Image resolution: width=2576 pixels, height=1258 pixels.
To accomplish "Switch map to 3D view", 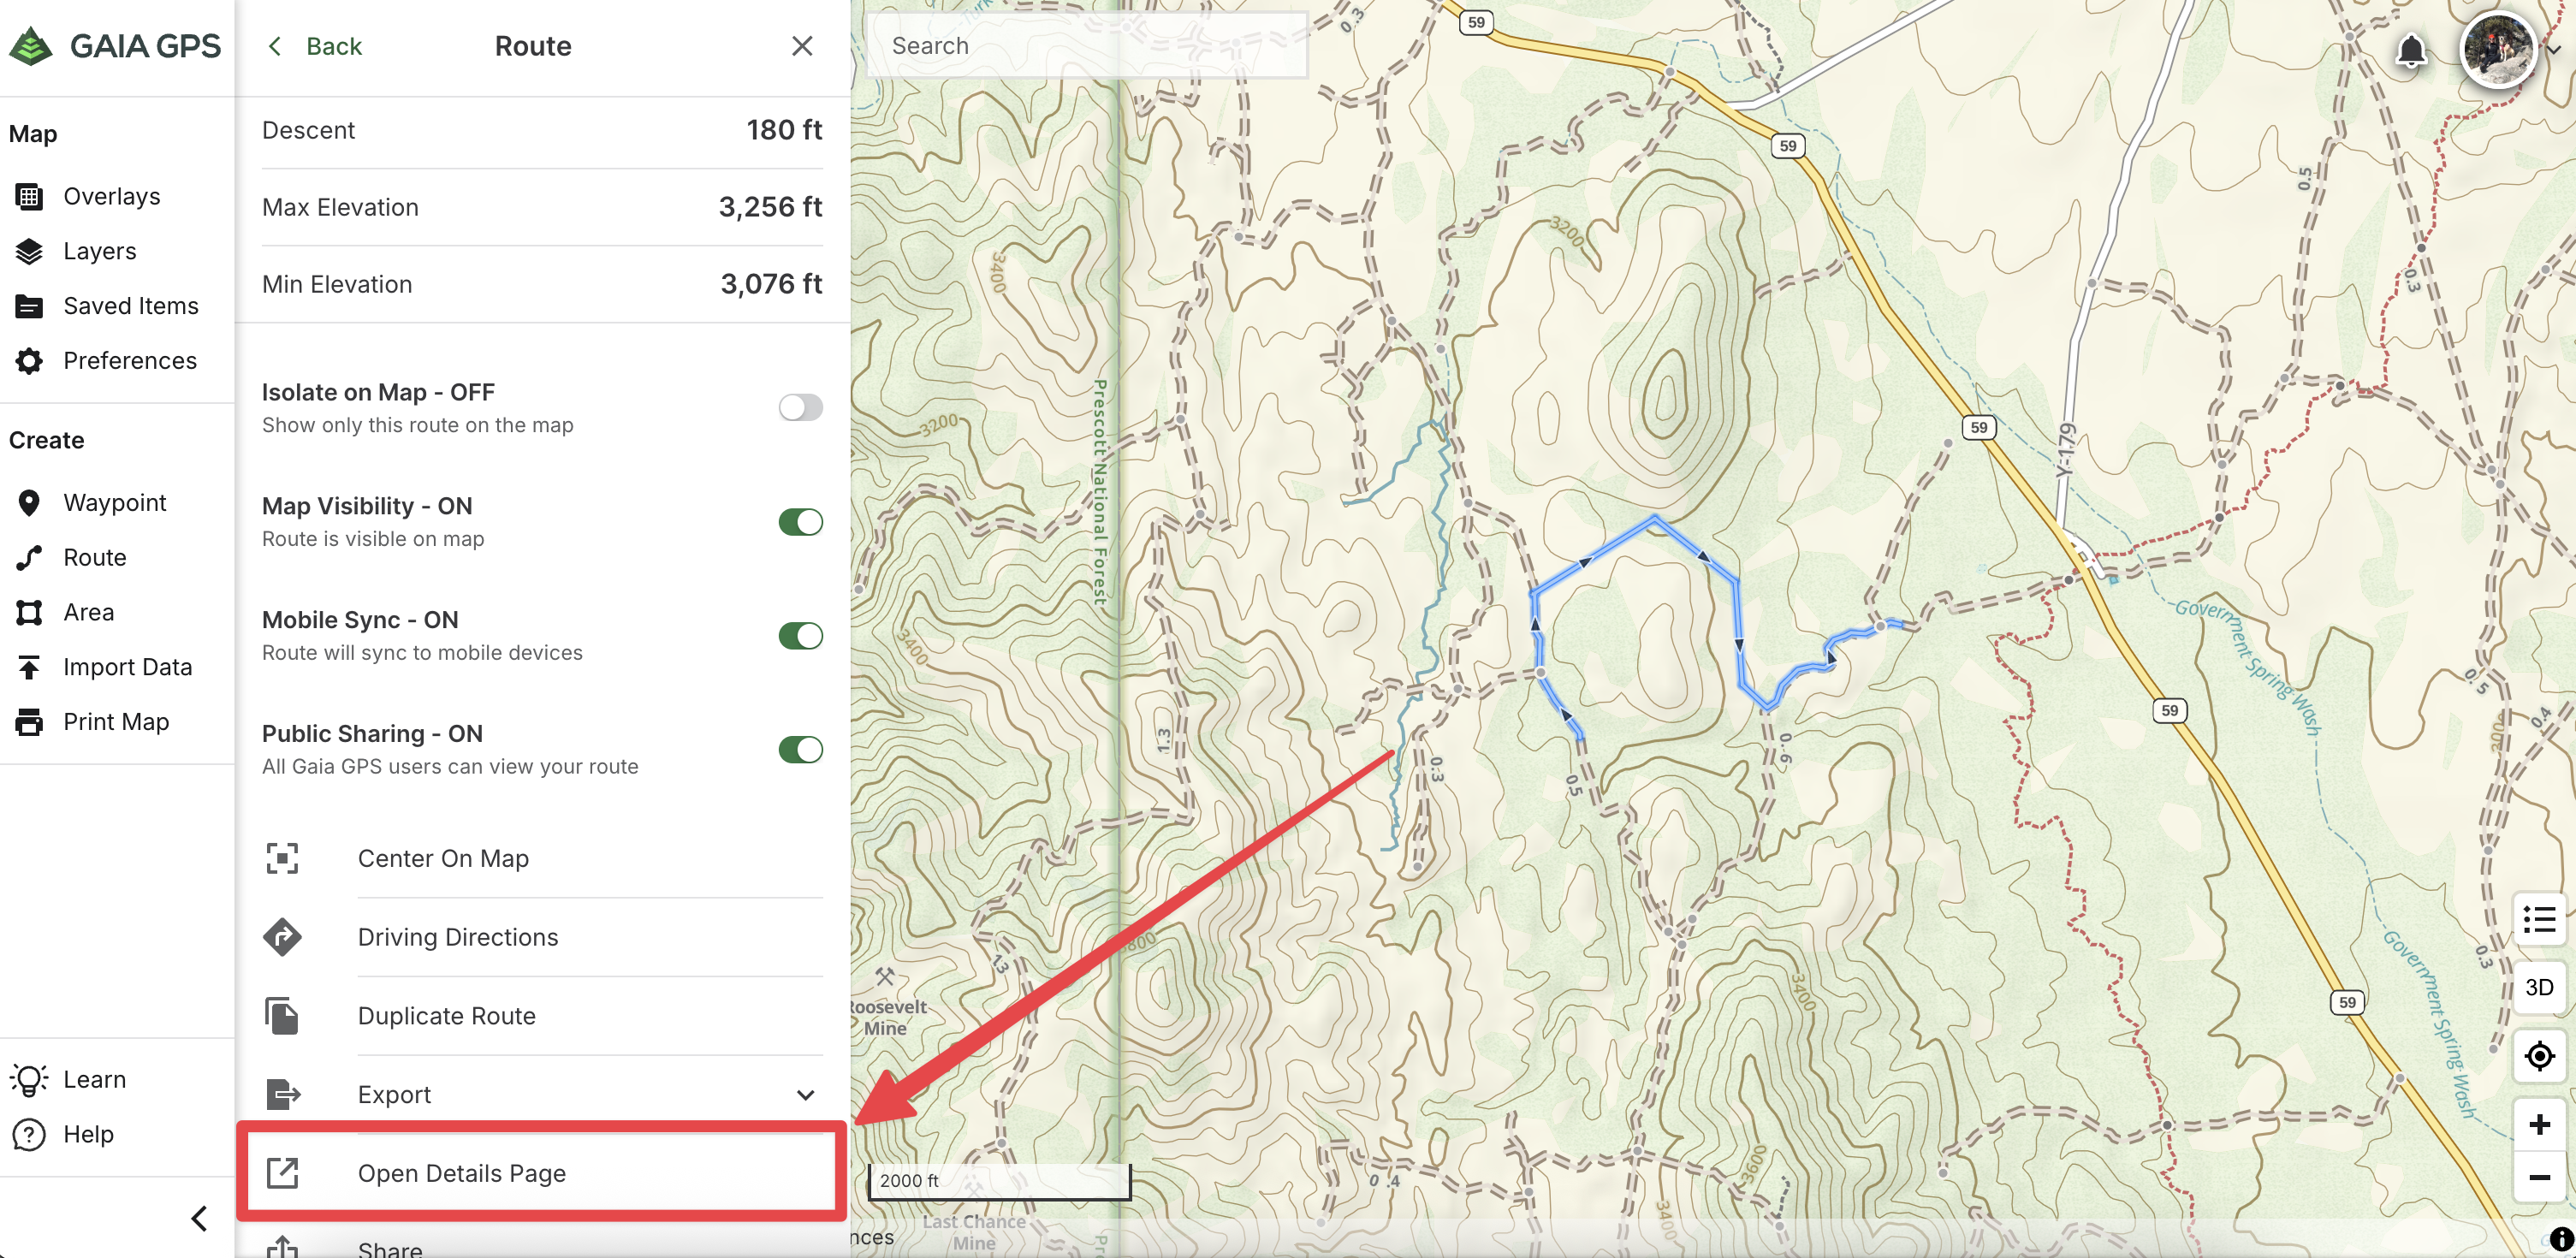I will [2538, 987].
